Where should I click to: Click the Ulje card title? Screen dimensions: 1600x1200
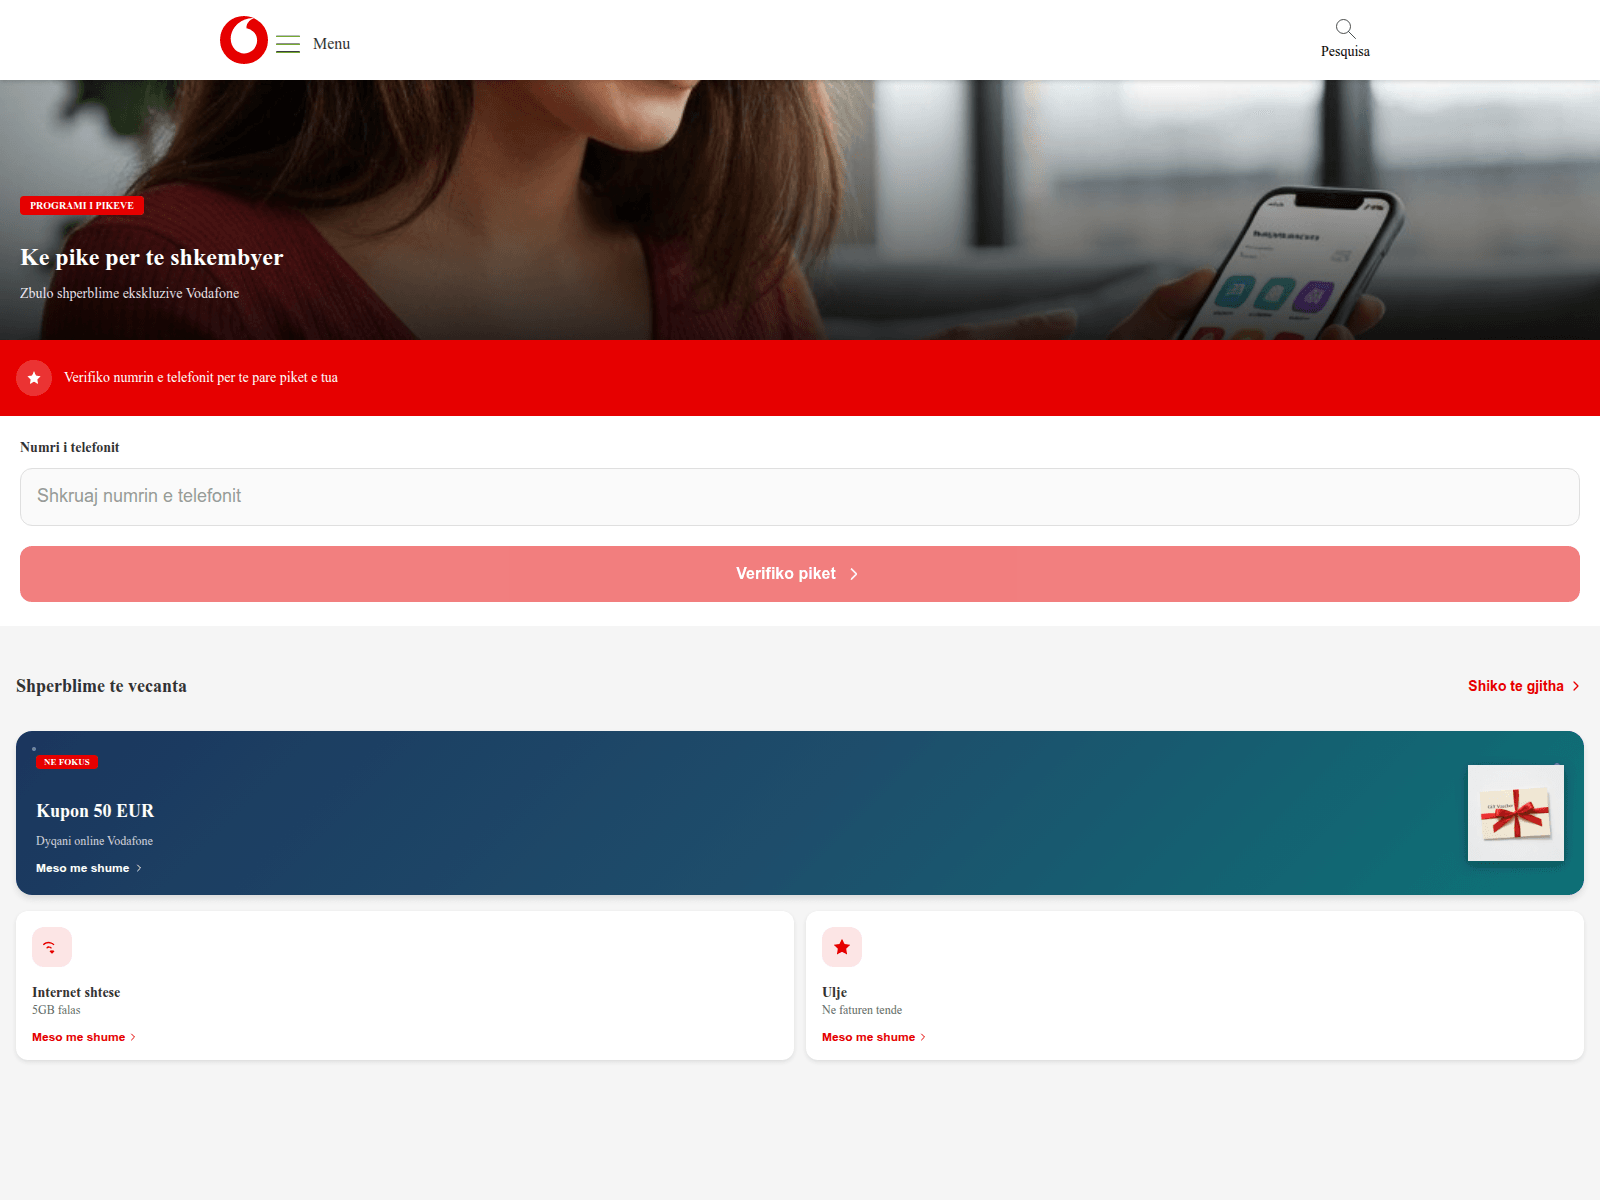click(834, 992)
